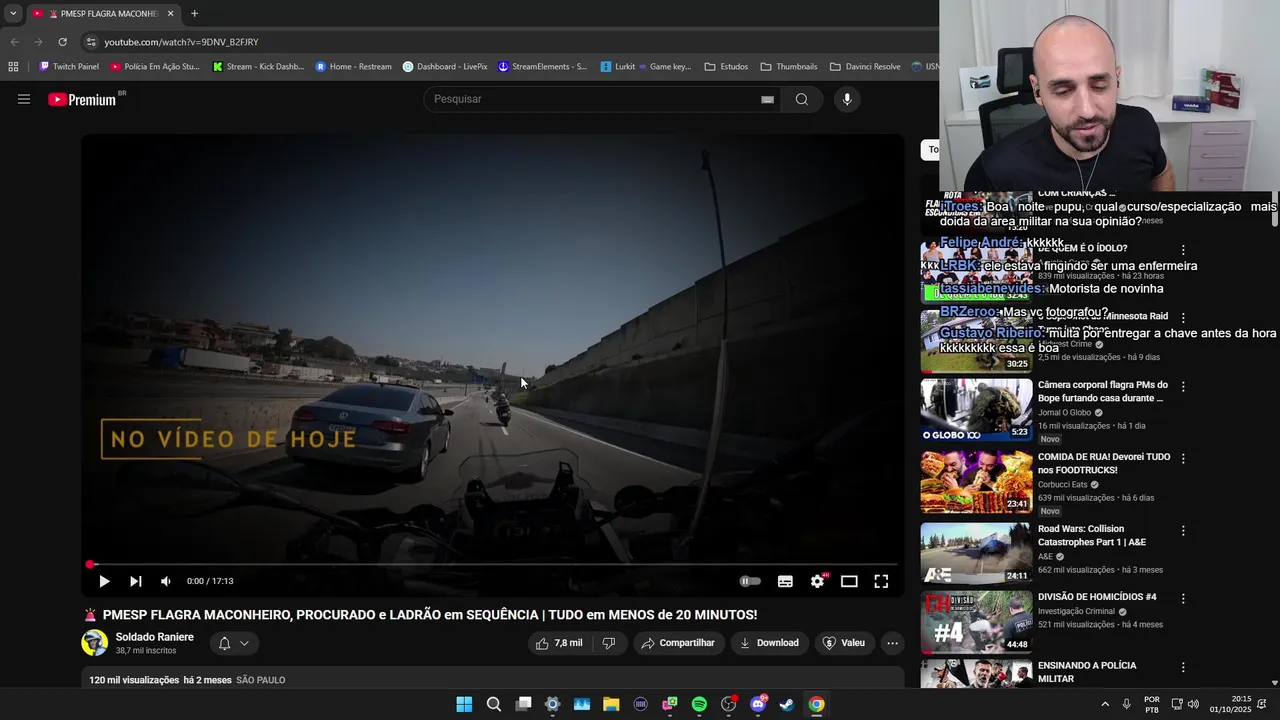This screenshot has height=720, width=1280.
Task: Click the magnifier search button
Action: click(x=801, y=99)
